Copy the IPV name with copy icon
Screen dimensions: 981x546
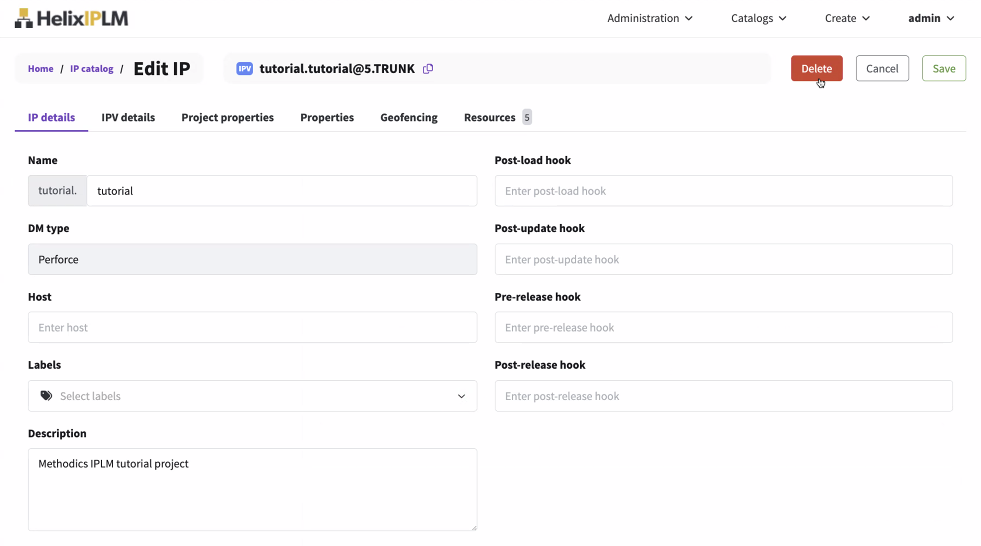point(428,69)
